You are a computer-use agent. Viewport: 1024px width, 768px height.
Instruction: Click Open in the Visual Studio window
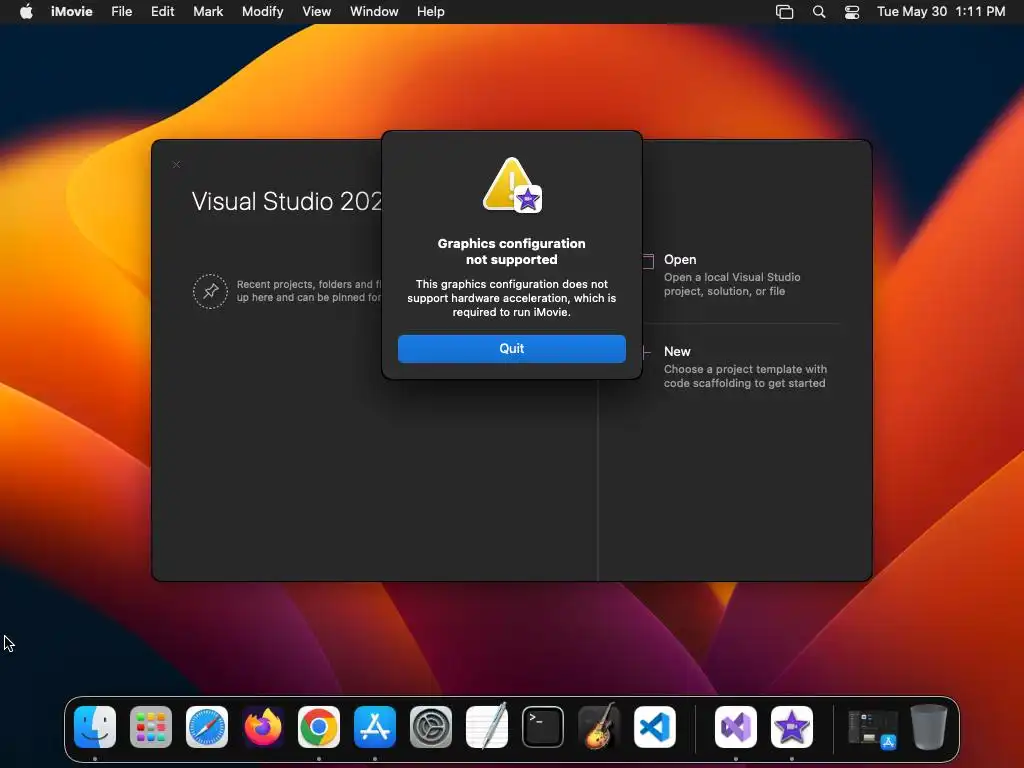(680, 259)
